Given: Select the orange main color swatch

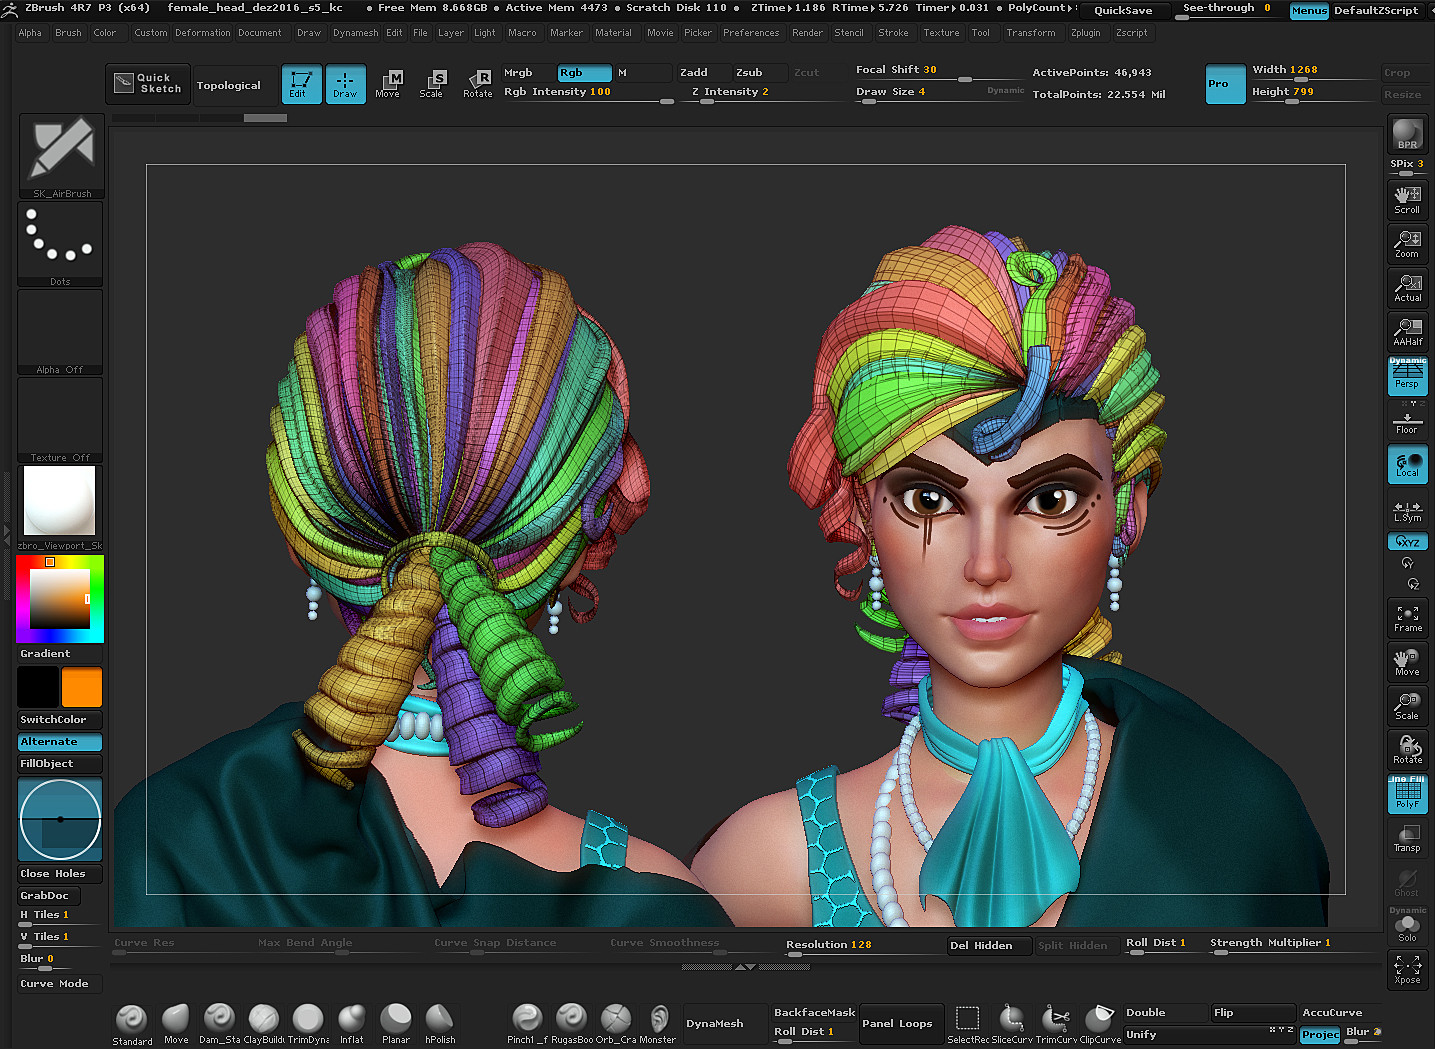Looking at the screenshot, I should coord(82,687).
